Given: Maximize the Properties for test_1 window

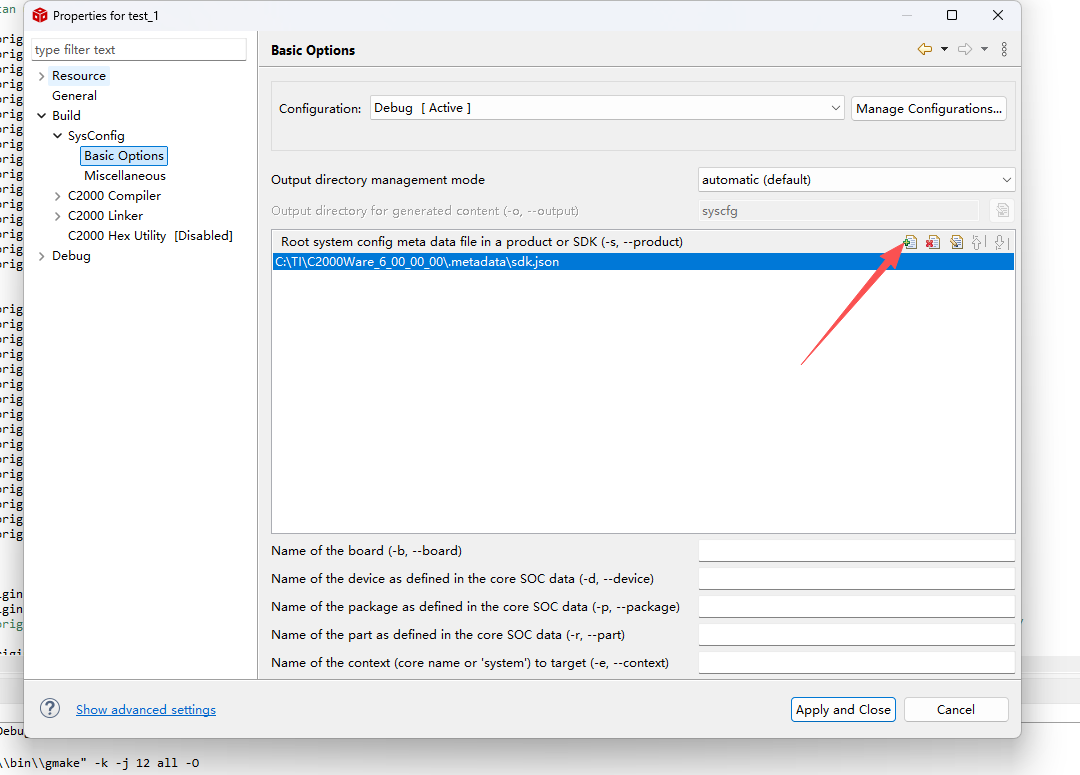Looking at the screenshot, I should [952, 15].
